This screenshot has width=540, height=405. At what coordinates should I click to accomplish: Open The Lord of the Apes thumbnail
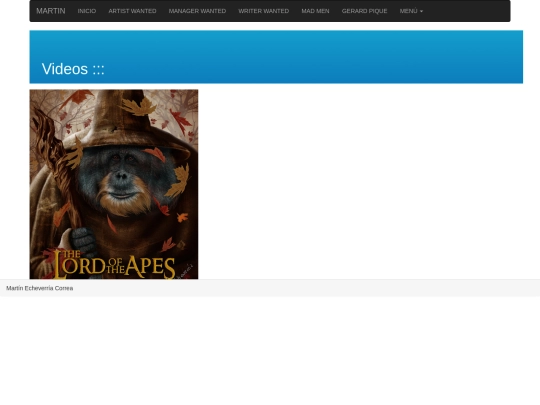tap(114, 184)
